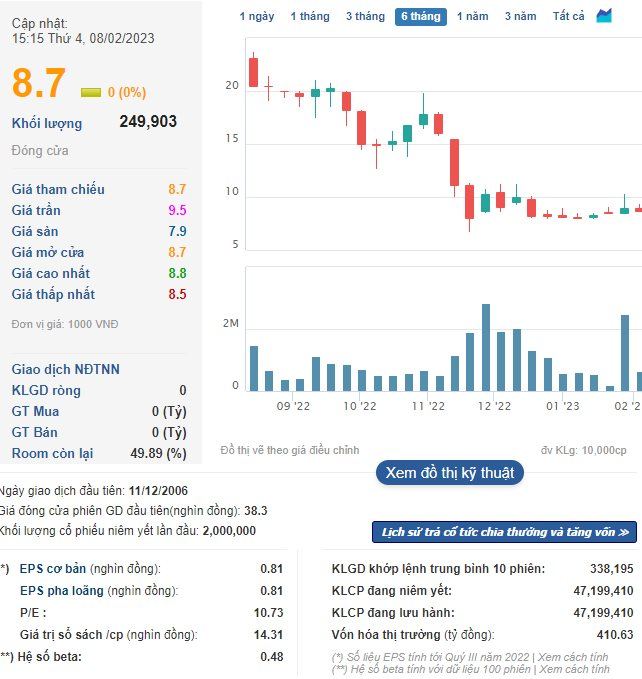Click the yellow unchanged-price indicator bar
The height and width of the screenshot is (679, 642).
tap(90, 92)
